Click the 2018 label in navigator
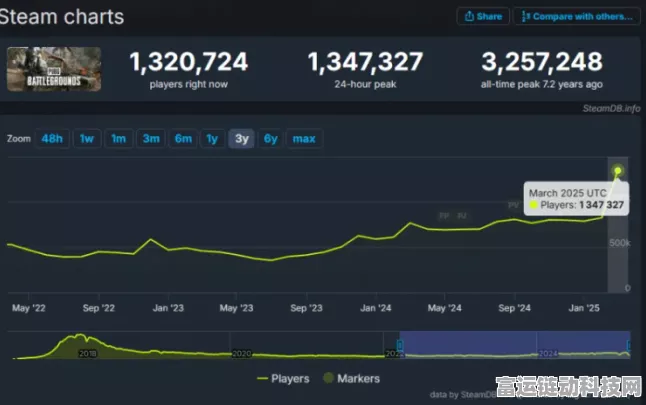This screenshot has width=646, height=405. tap(88, 353)
